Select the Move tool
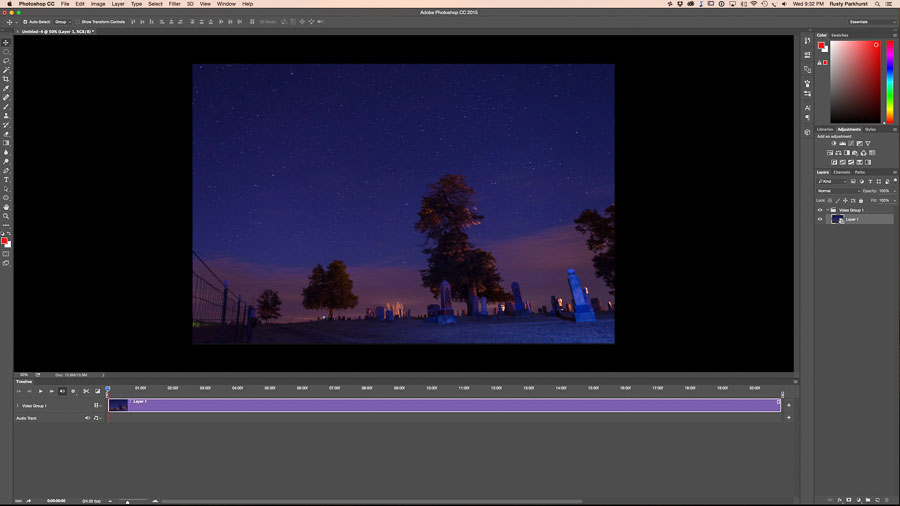Screen dimensions: 900x506 click(x=6, y=42)
